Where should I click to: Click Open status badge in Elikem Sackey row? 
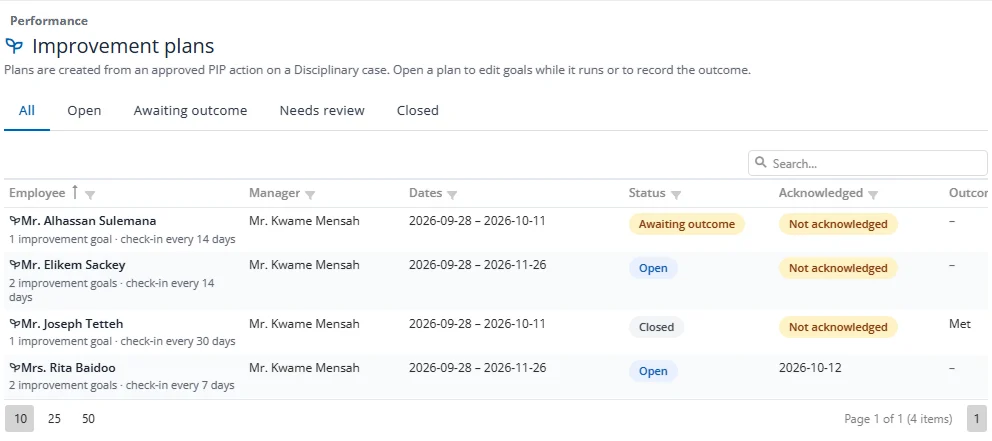coord(653,268)
